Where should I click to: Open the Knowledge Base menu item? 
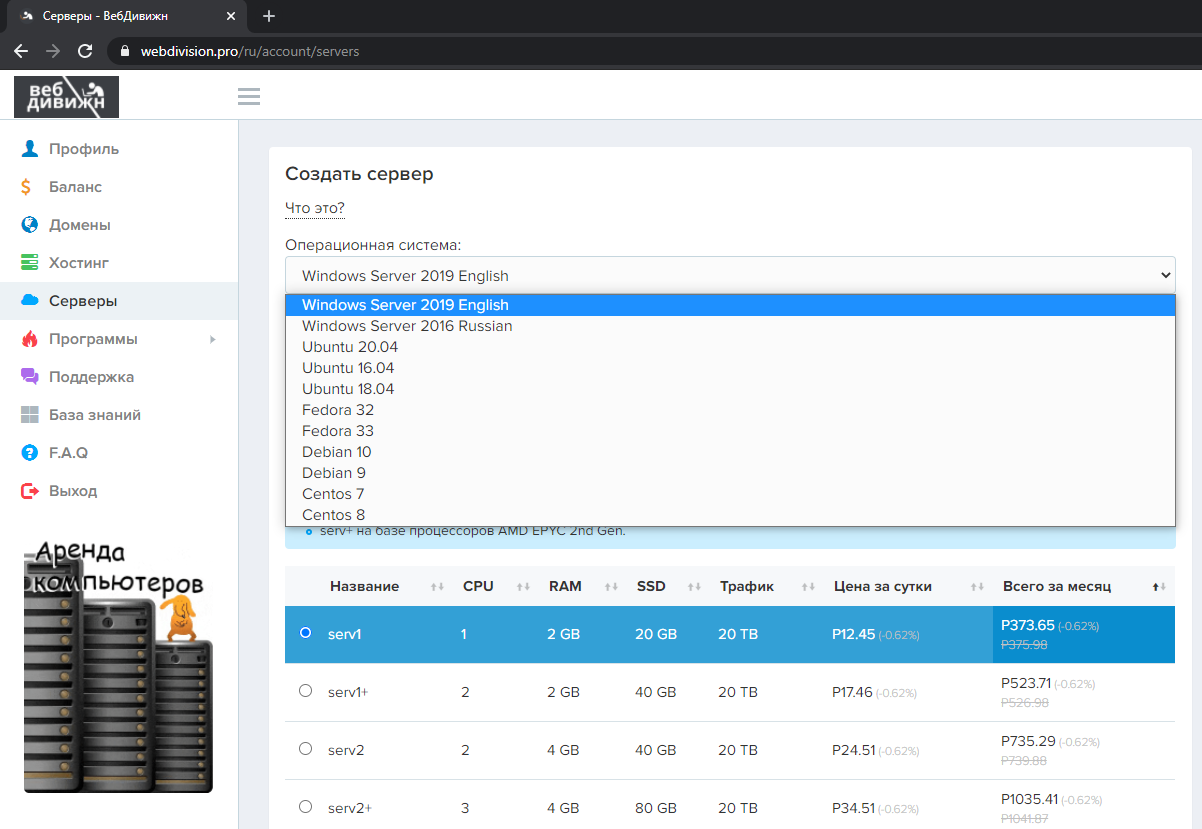click(94, 415)
